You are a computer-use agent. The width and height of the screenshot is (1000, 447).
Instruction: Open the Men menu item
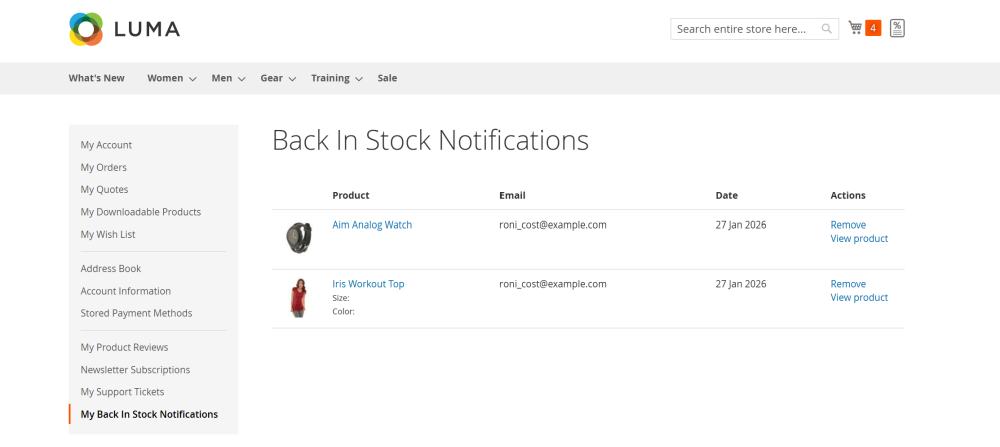tap(222, 78)
